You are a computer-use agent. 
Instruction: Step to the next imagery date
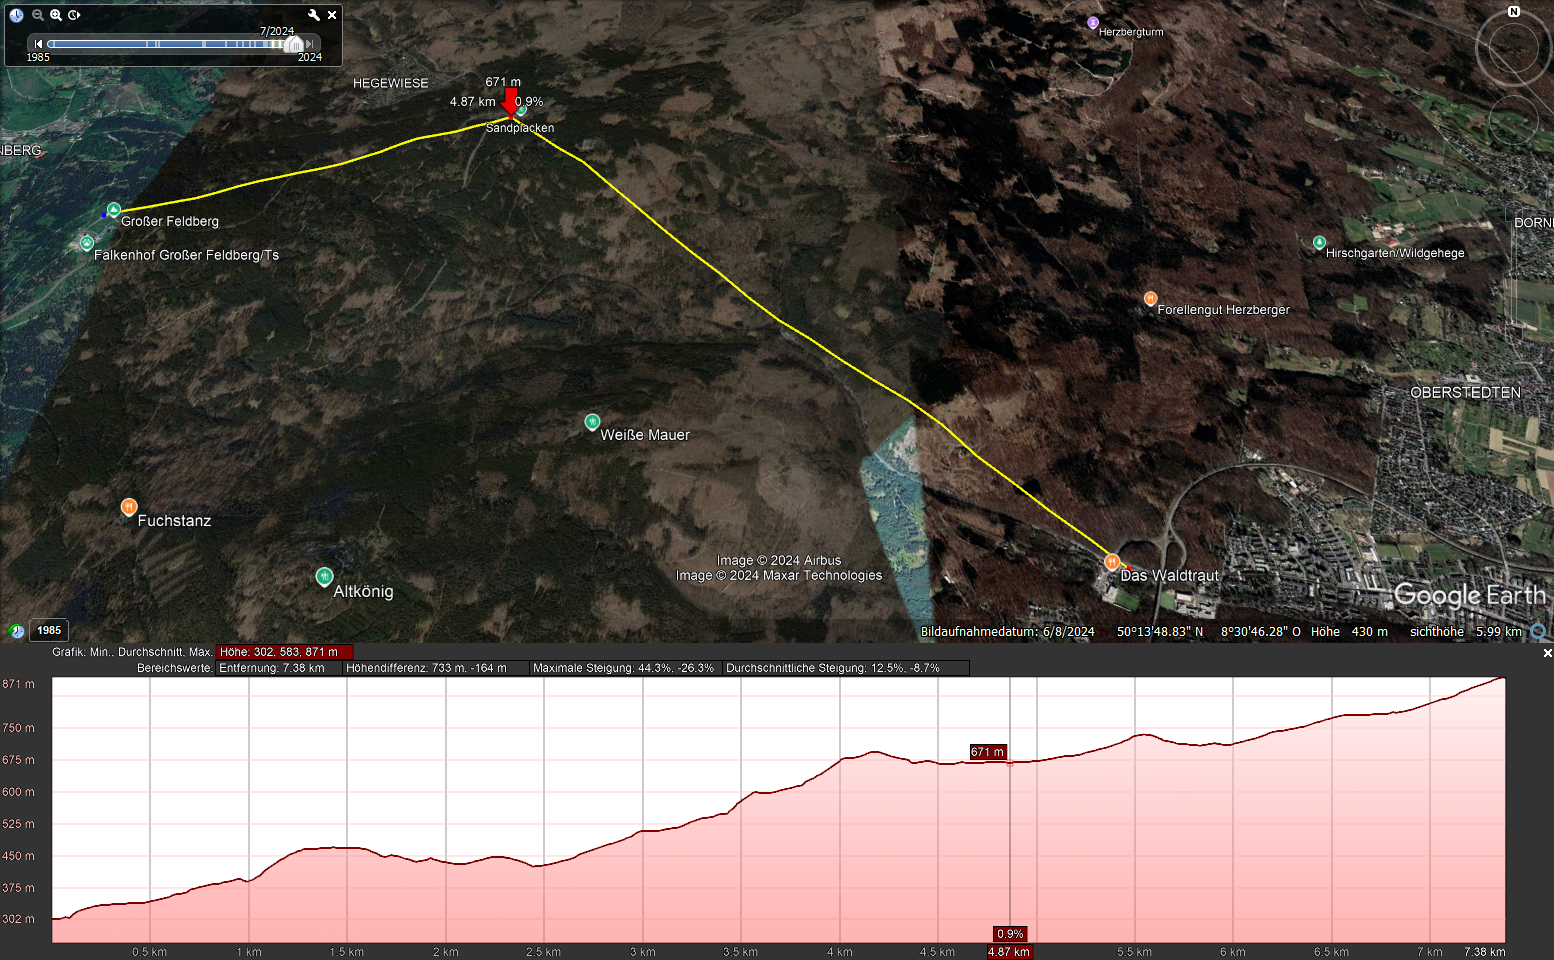pos(311,44)
